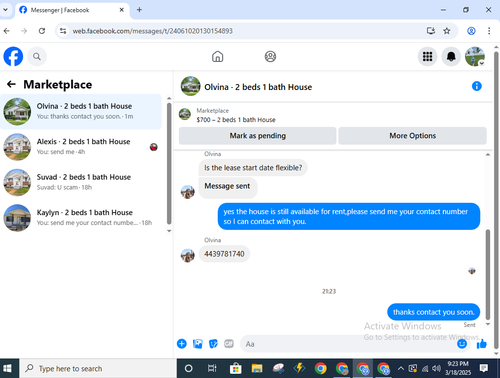Open Microsoft Store from taskbar
Screen dimensions: 500x378
coord(236,369)
